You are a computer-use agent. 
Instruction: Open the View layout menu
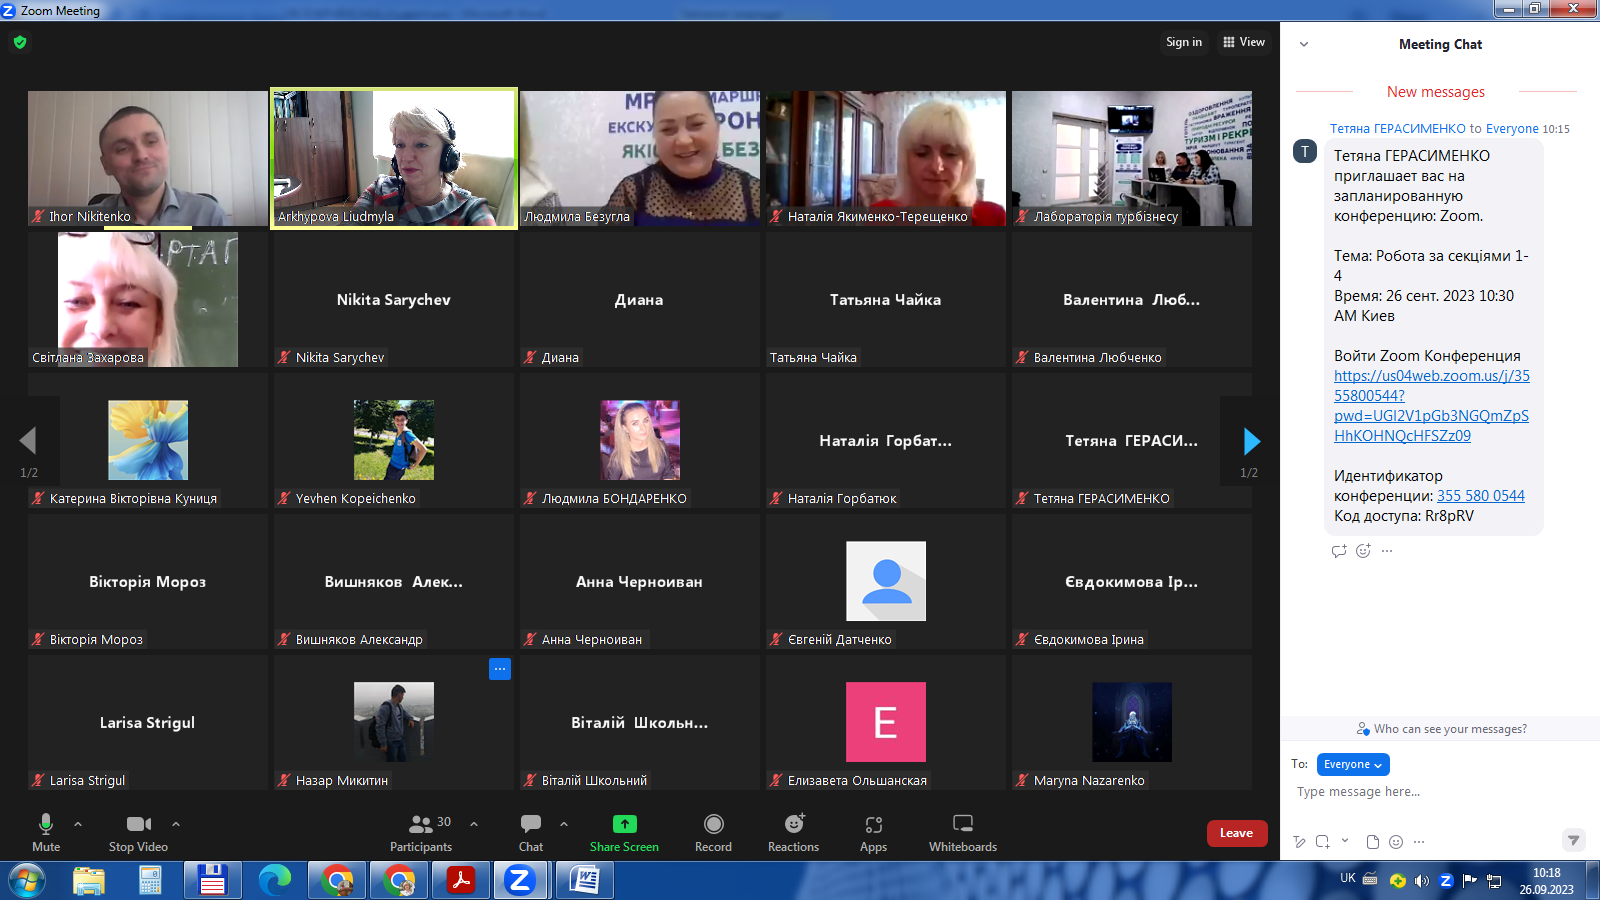click(1244, 42)
